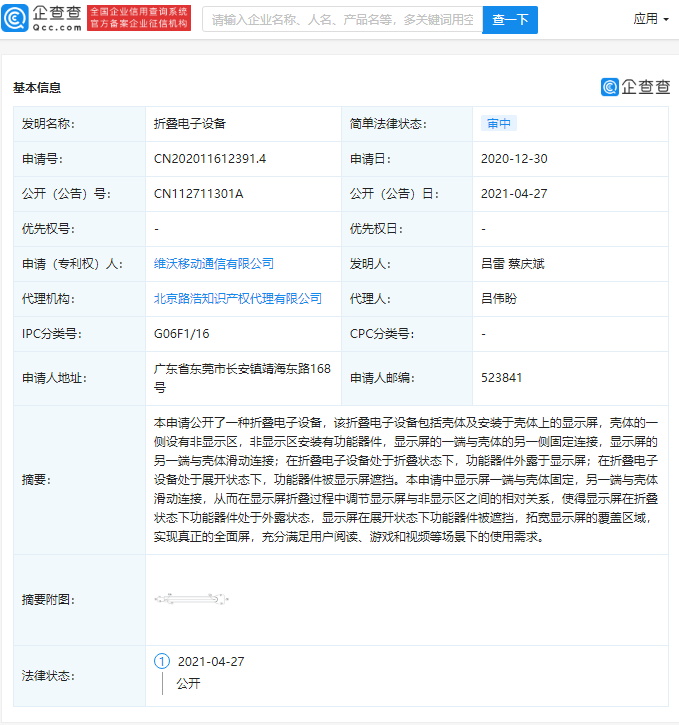Screen dimensions: 679x725
Task: Click the red official credit system badge
Action: pyautogui.click(x=139, y=18)
